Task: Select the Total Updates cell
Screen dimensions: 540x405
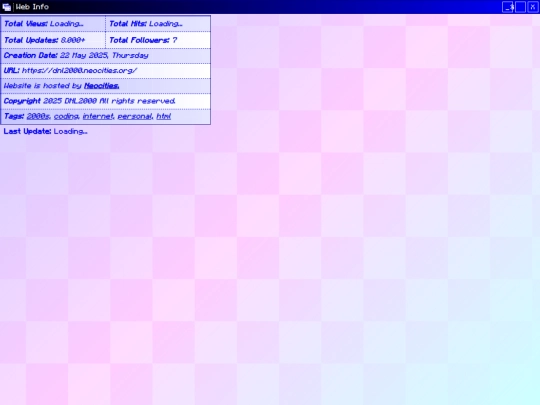Action: click(53, 40)
